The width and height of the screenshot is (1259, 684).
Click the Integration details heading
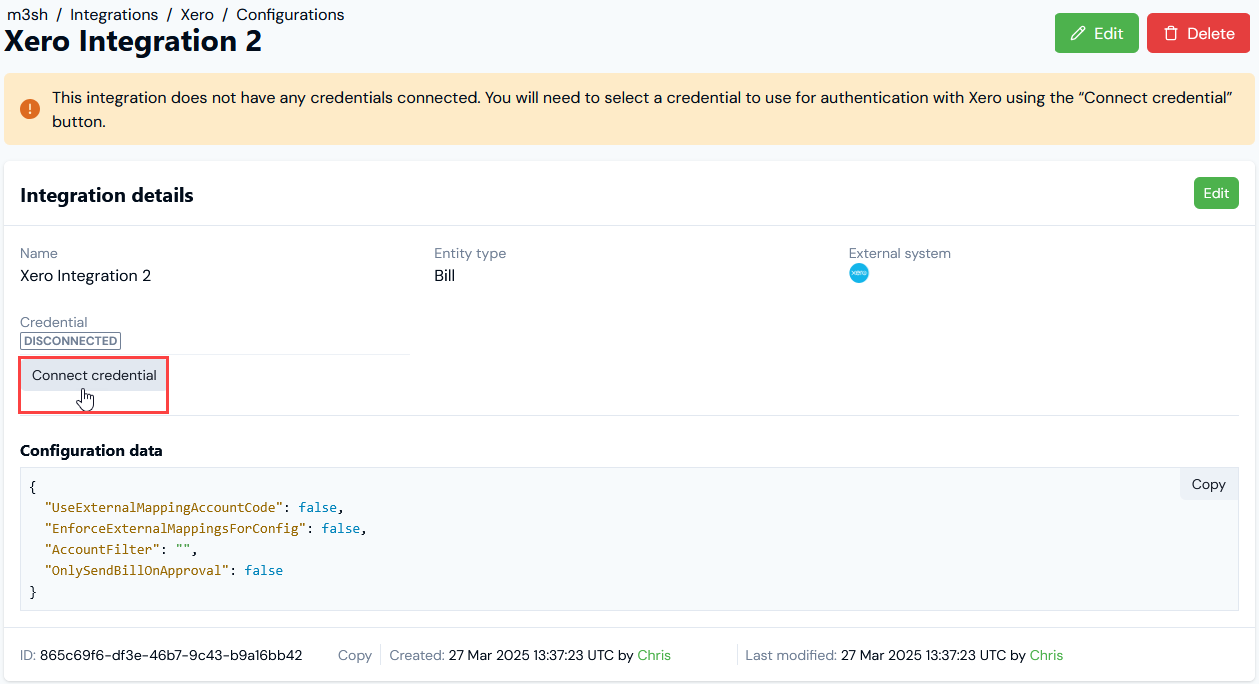pos(107,195)
